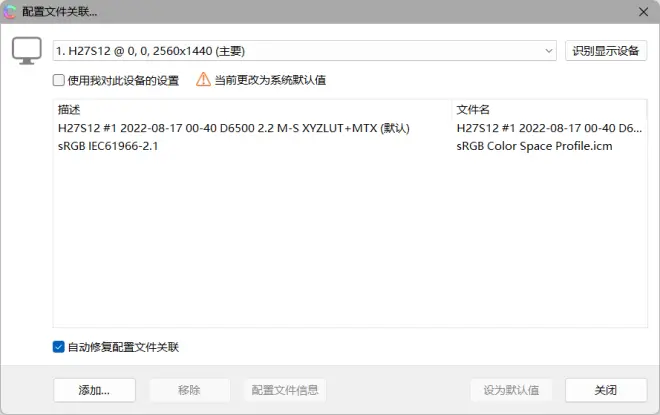Enable 使用我对此设备的设置 checkbox
The height and width of the screenshot is (415, 660).
tap(59, 80)
